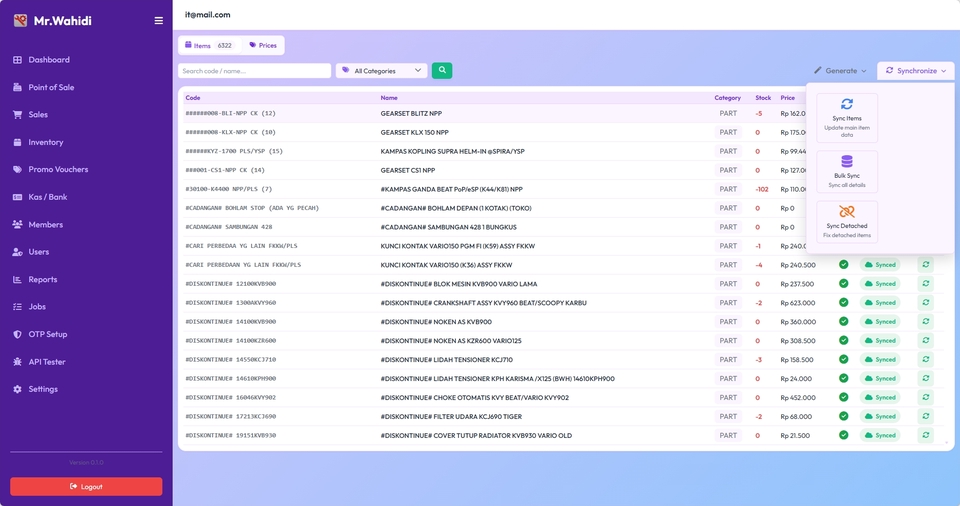
Task: Open the Dashboard page
Action: [49, 60]
